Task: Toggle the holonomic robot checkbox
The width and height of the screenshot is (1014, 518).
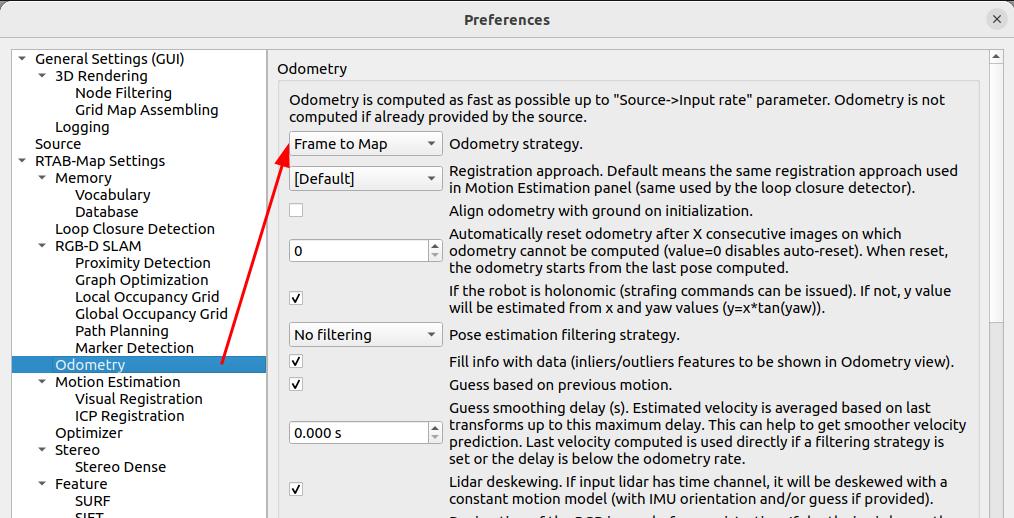Action: pyautogui.click(x=296, y=298)
